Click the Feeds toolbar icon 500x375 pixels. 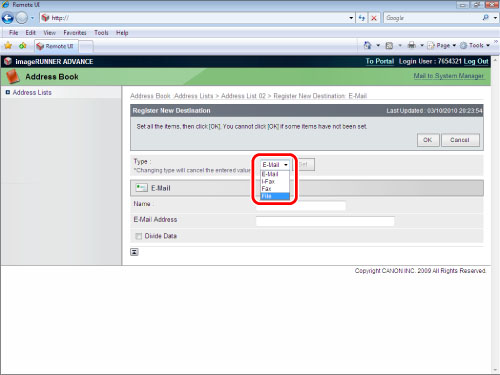(x=389, y=45)
